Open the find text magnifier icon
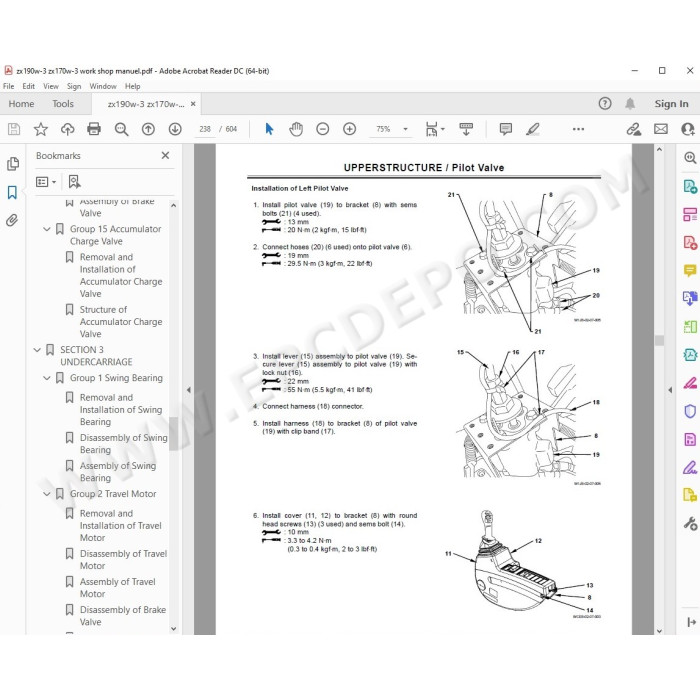Image resolution: width=700 pixels, height=700 pixels. [121, 129]
